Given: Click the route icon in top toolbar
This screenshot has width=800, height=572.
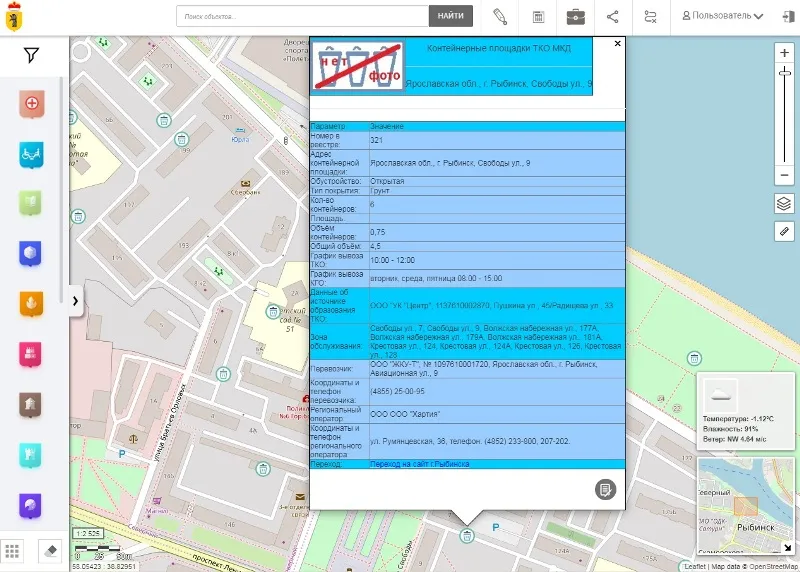Looking at the screenshot, I should pyautogui.click(x=651, y=16).
